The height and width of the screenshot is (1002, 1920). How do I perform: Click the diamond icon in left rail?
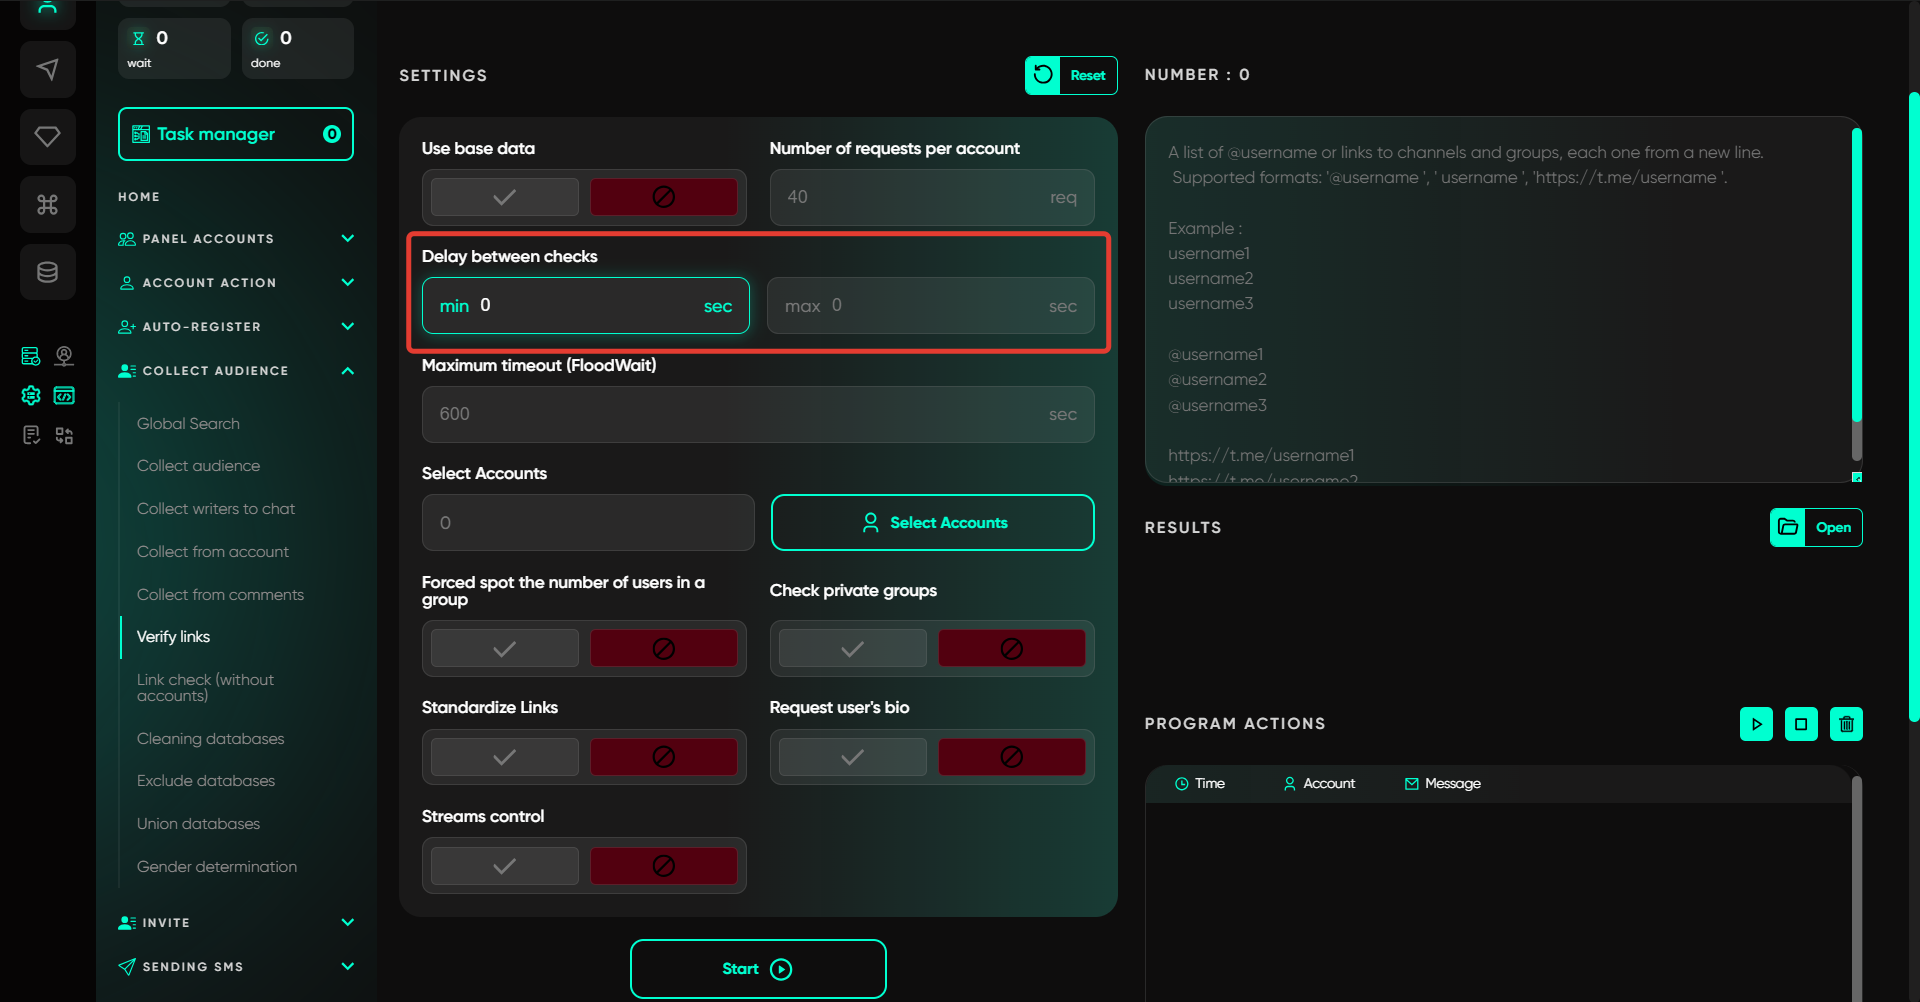(47, 137)
